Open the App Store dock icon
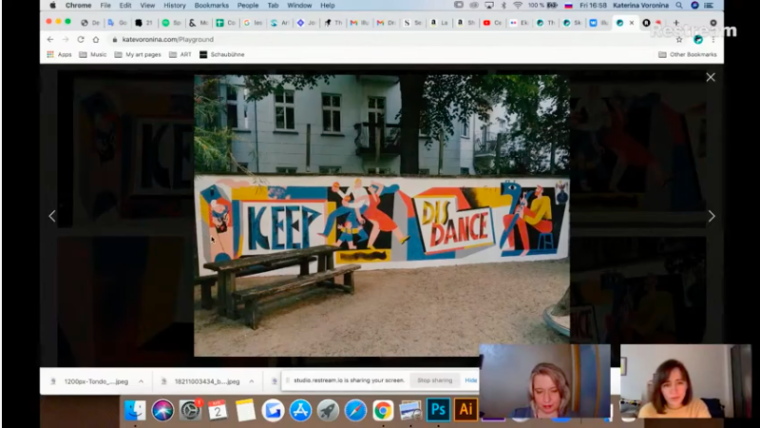 (x=300, y=410)
